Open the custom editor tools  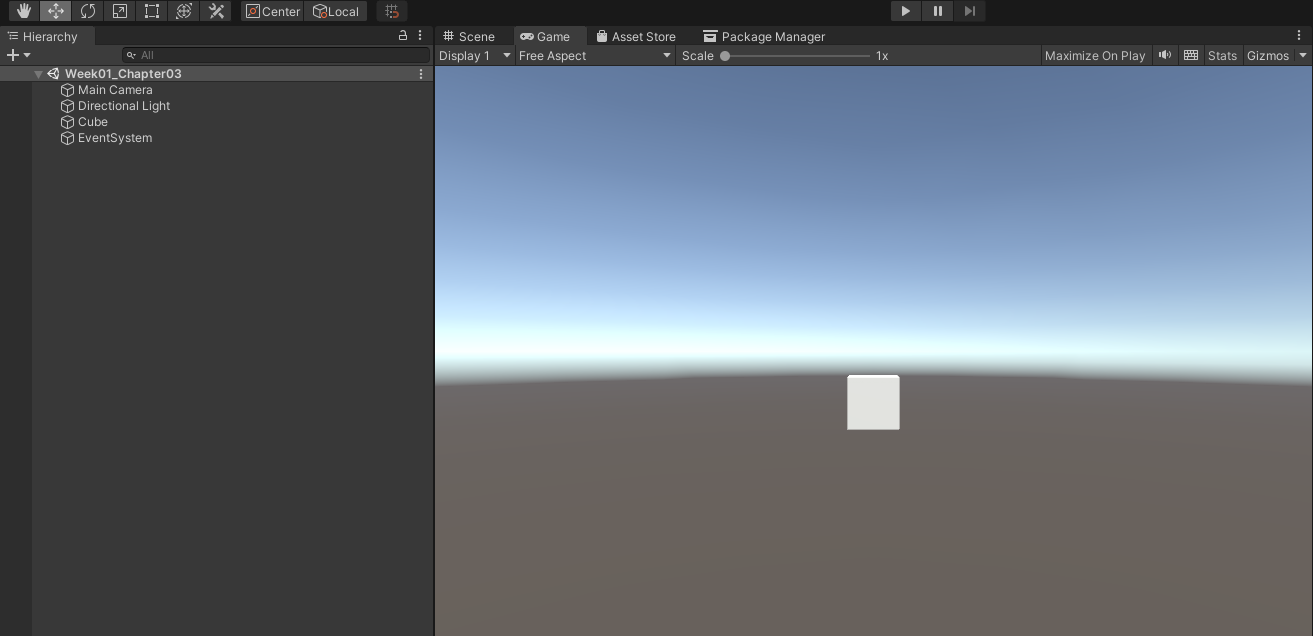click(216, 11)
